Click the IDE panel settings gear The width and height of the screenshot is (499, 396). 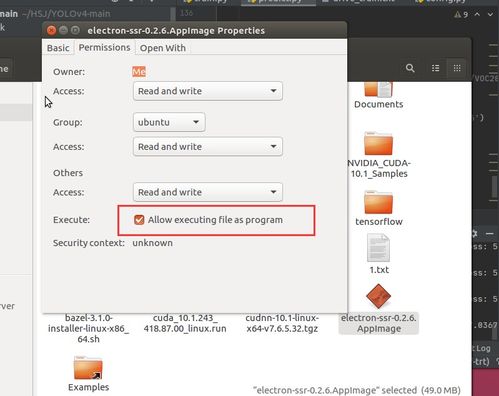tap(475, 233)
